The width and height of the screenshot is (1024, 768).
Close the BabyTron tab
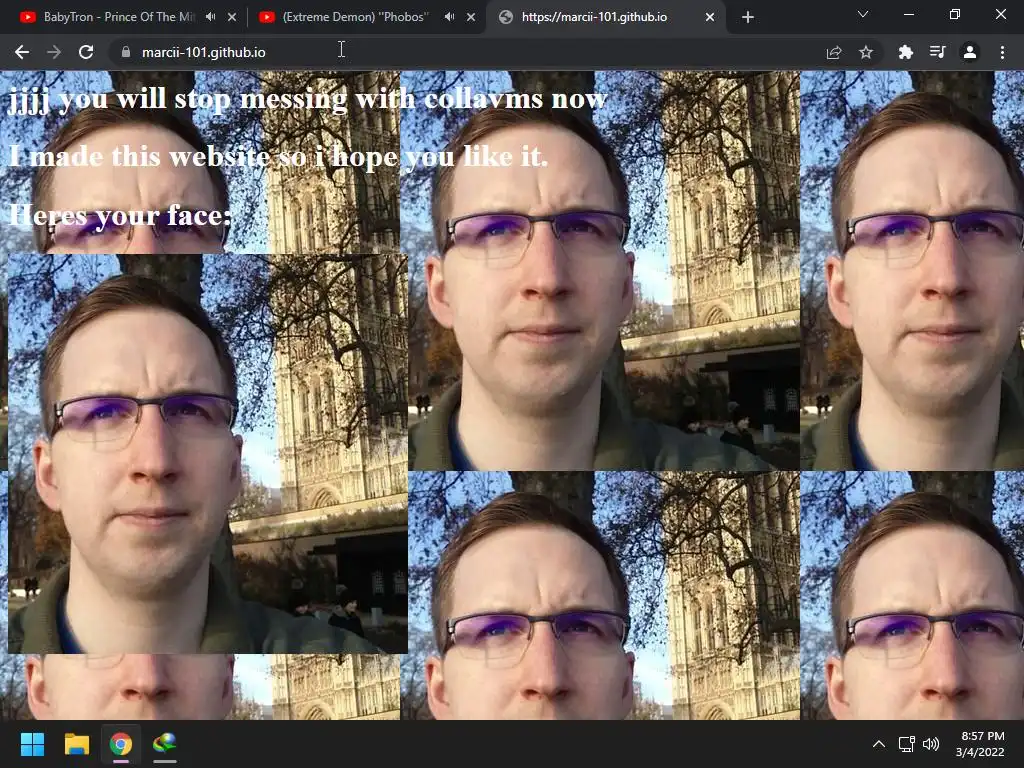(x=232, y=17)
